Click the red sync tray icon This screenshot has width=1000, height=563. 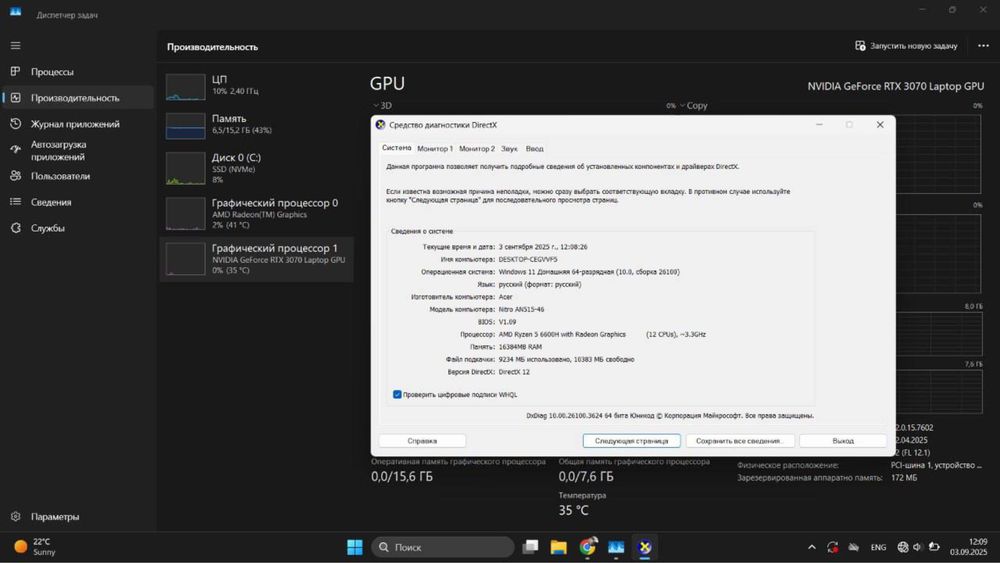coord(832,547)
